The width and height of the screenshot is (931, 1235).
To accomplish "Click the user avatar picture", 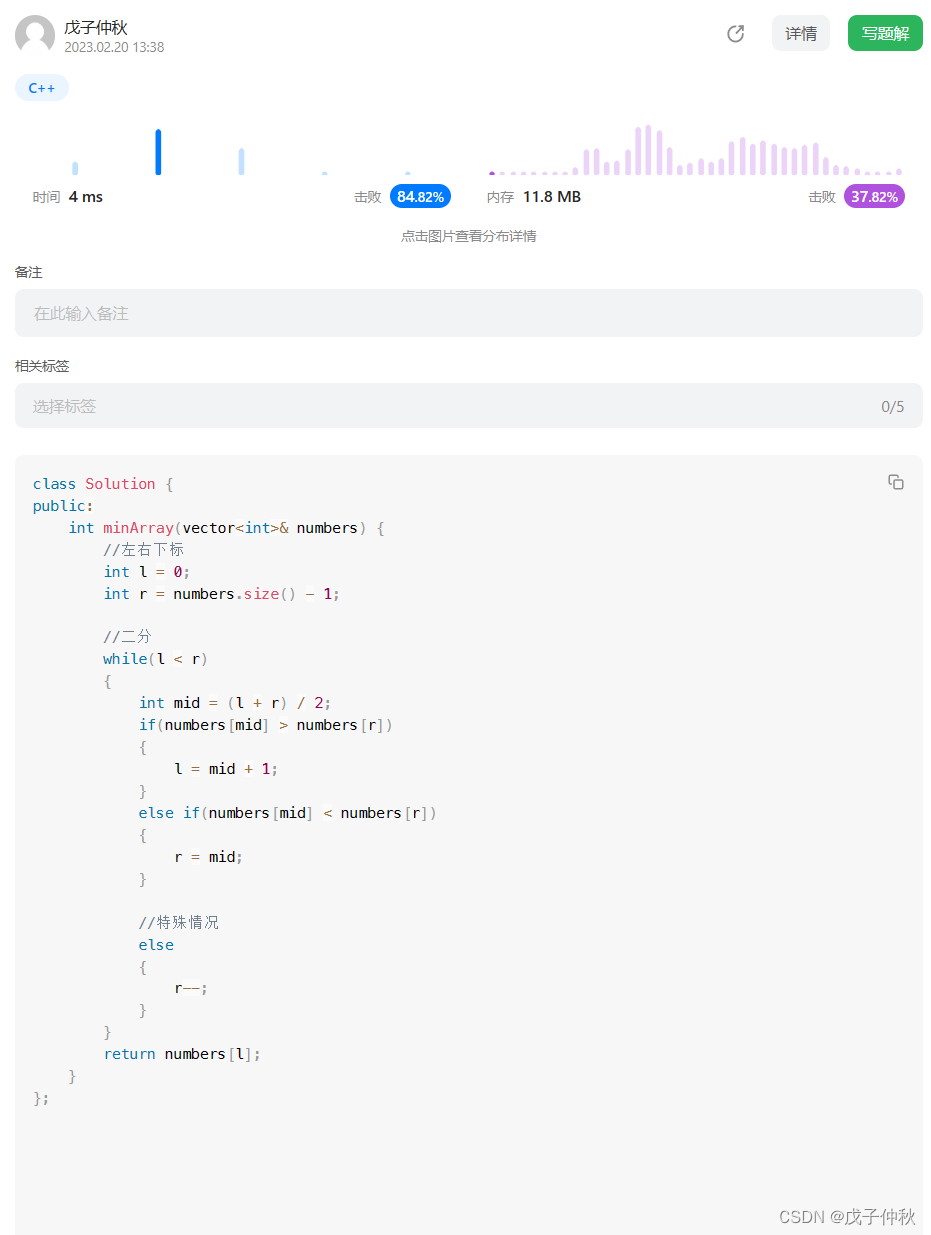I will (x=35, y=35).
